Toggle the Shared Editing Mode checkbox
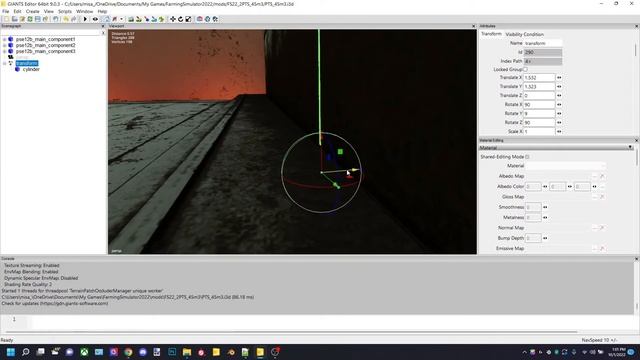The image size is (640, 360). tap(527, 157)
